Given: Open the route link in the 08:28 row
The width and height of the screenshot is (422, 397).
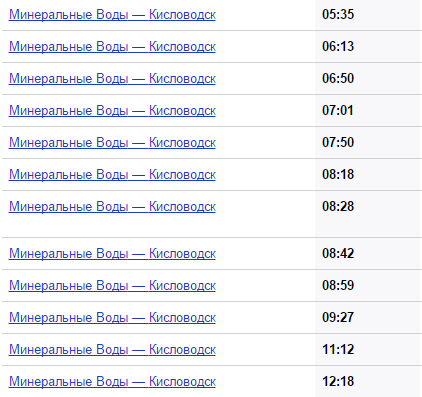Looking at the screenshot, I should coord(112,207).
